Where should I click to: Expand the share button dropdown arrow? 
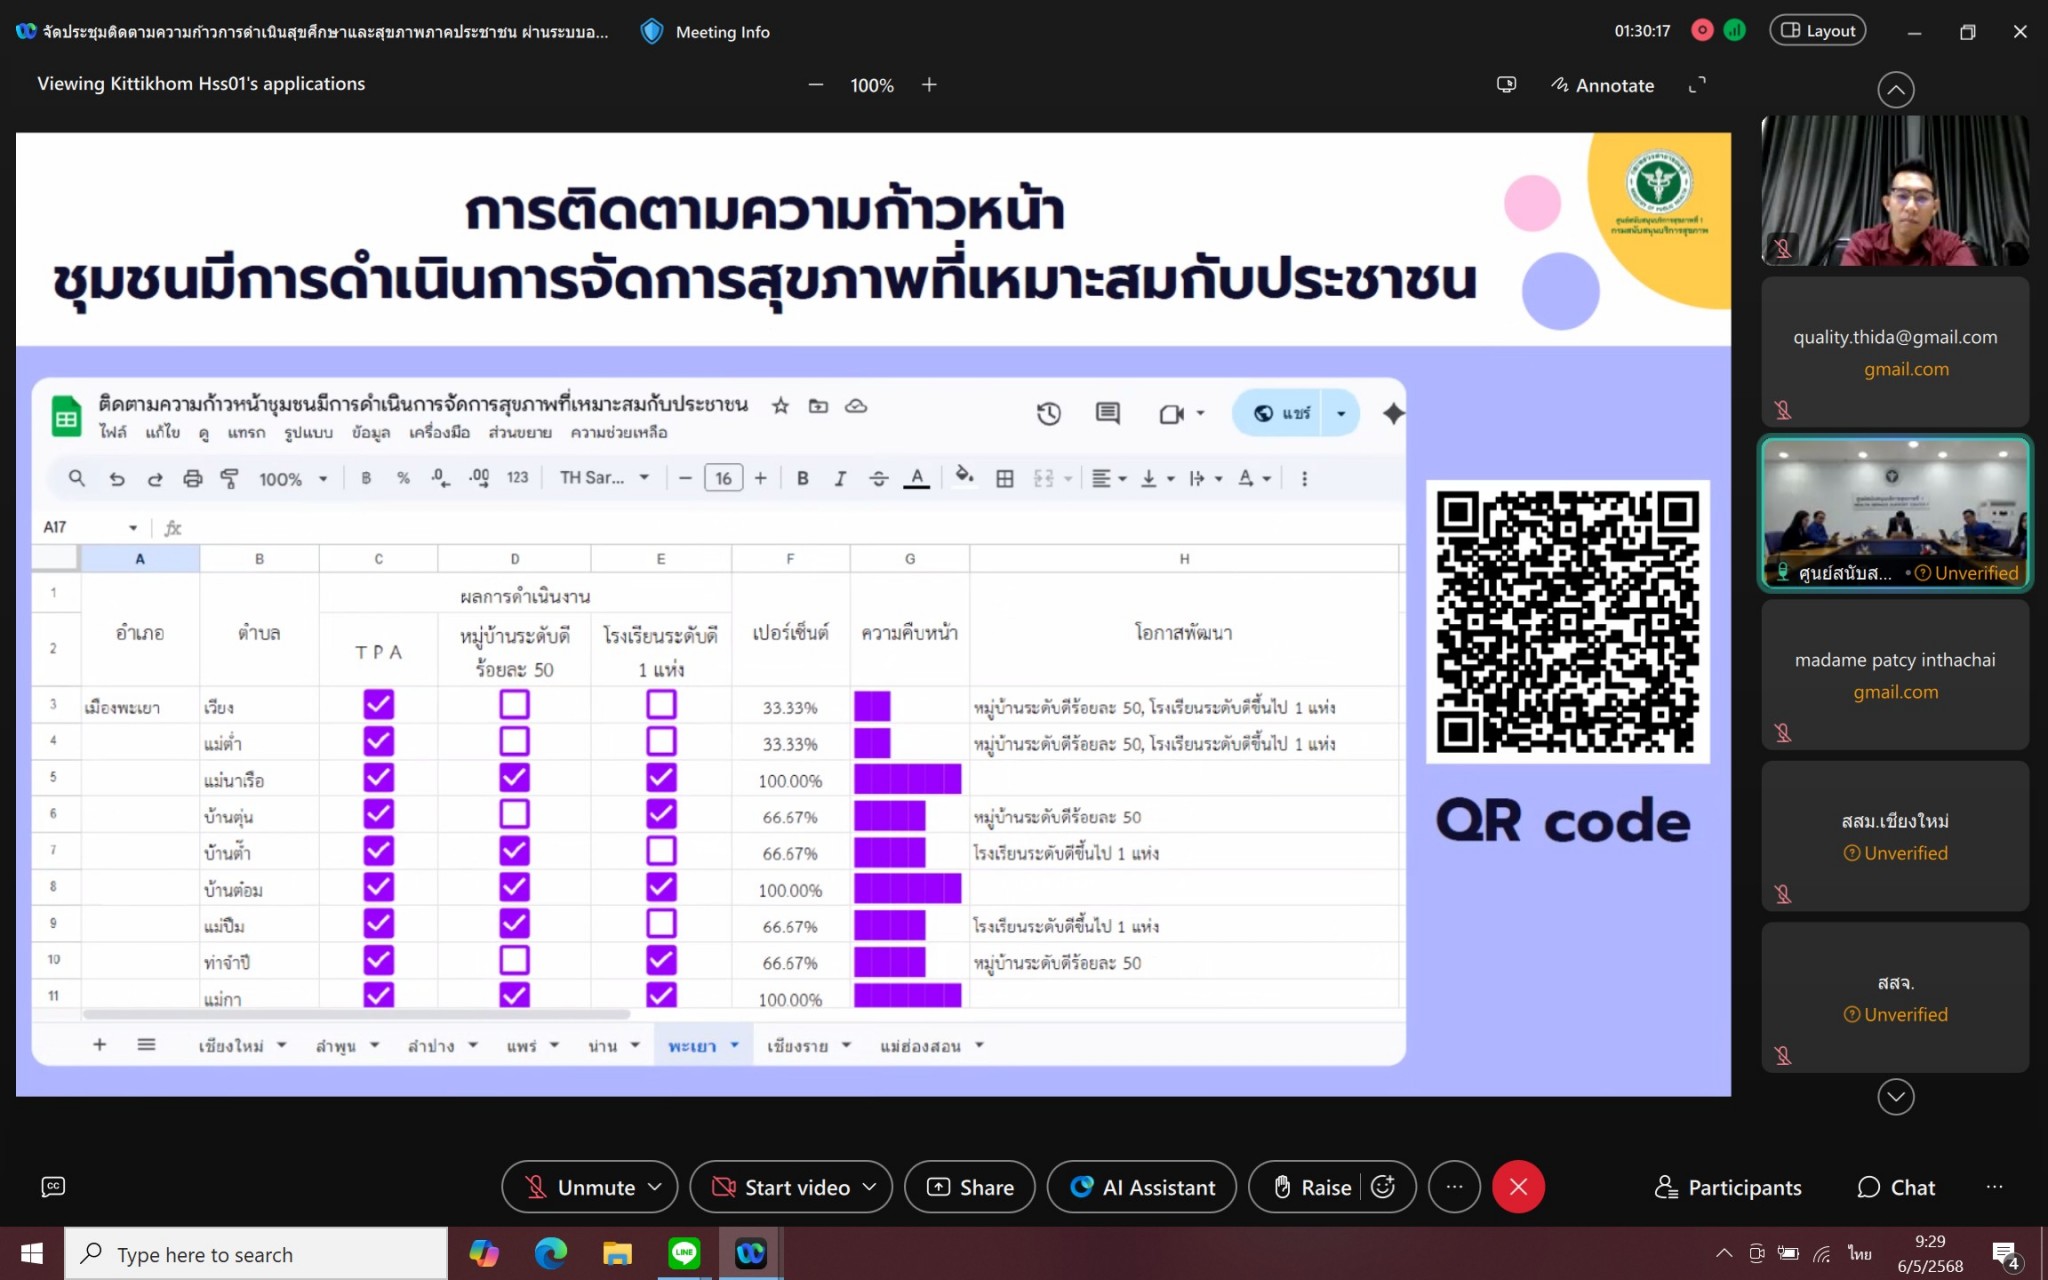coord(1341,413)
